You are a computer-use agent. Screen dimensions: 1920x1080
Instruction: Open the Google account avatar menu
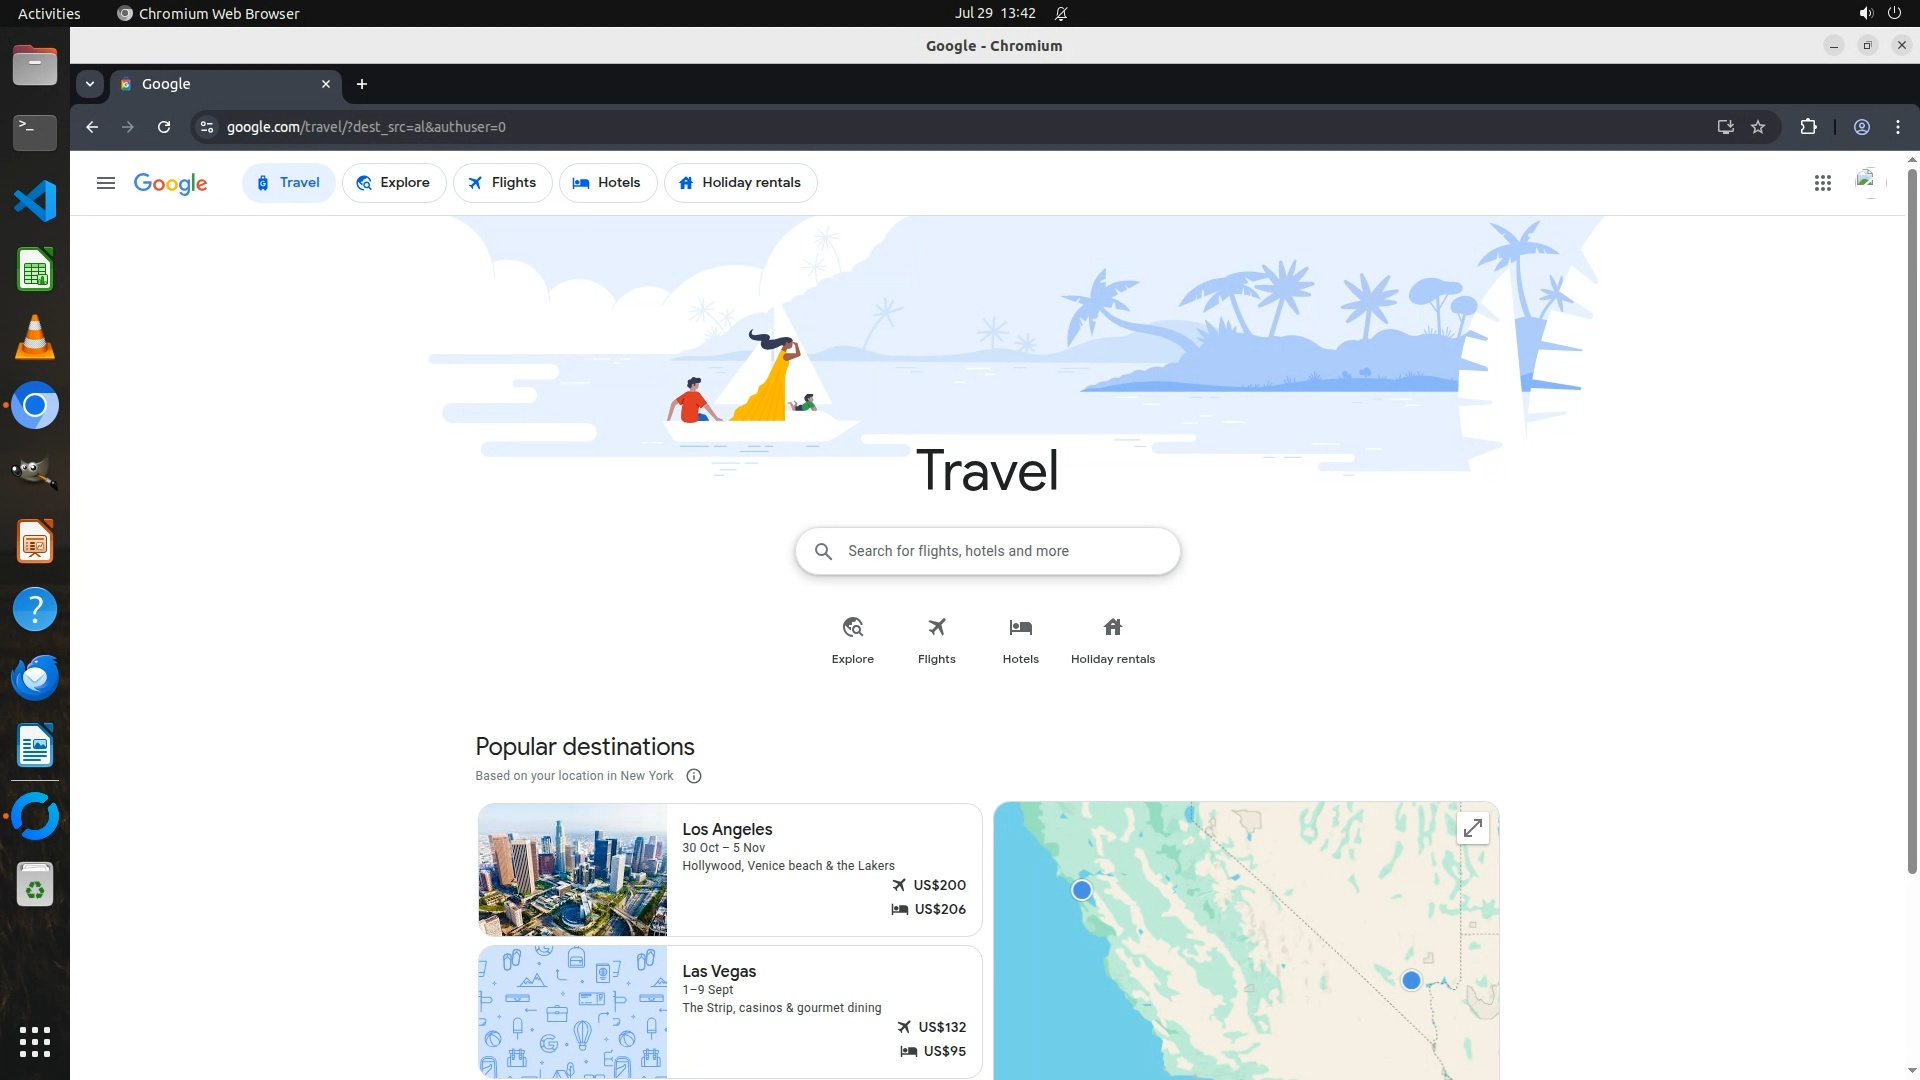point(1866,183)
